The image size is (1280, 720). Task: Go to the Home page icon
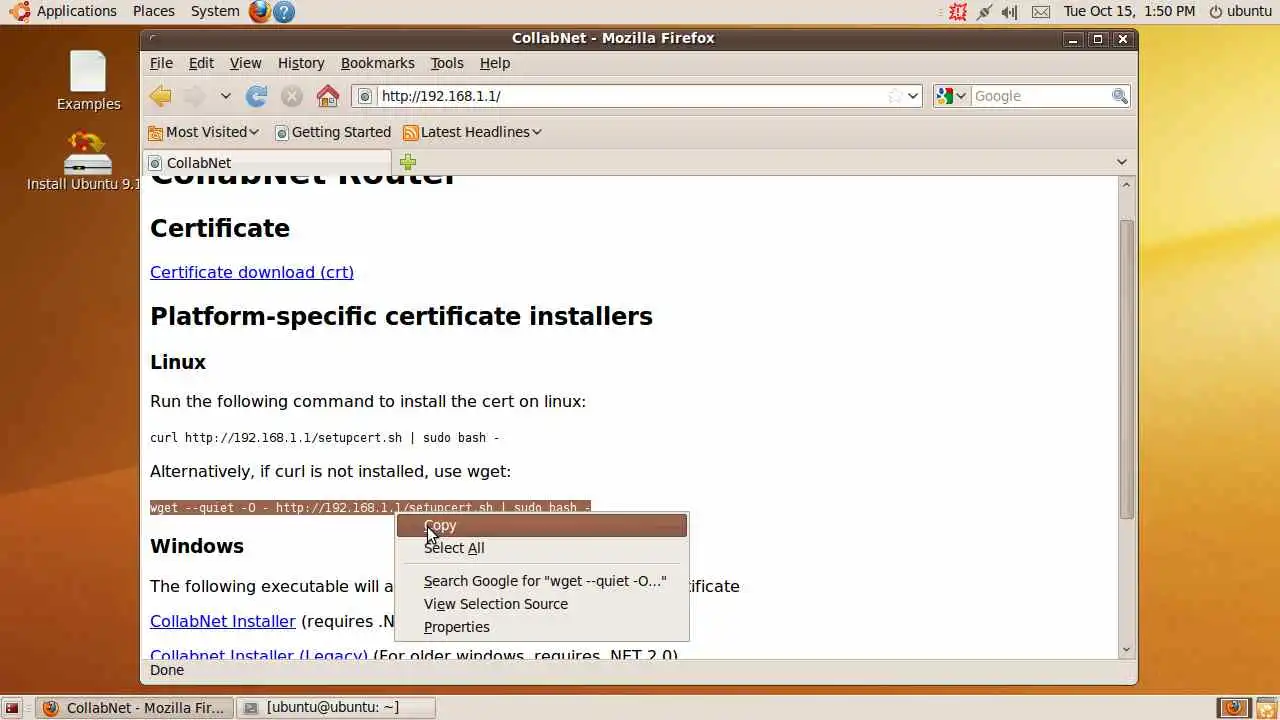pos(328,96)
